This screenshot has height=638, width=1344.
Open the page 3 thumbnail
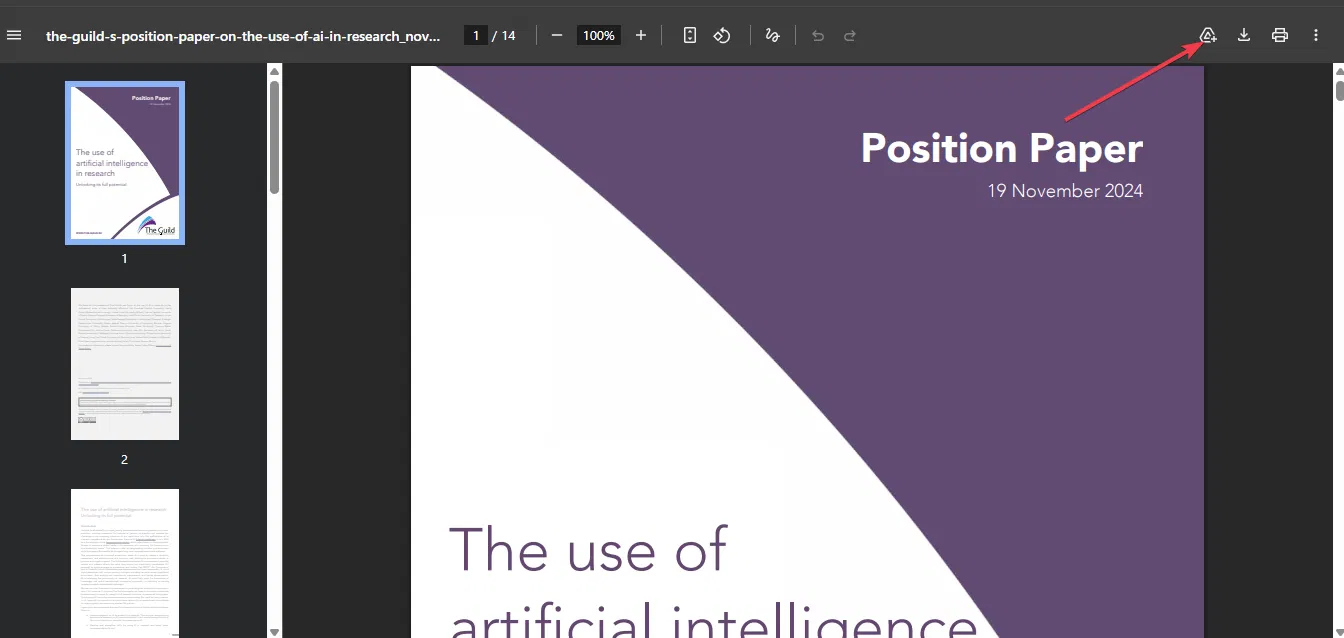click(125, 562)
